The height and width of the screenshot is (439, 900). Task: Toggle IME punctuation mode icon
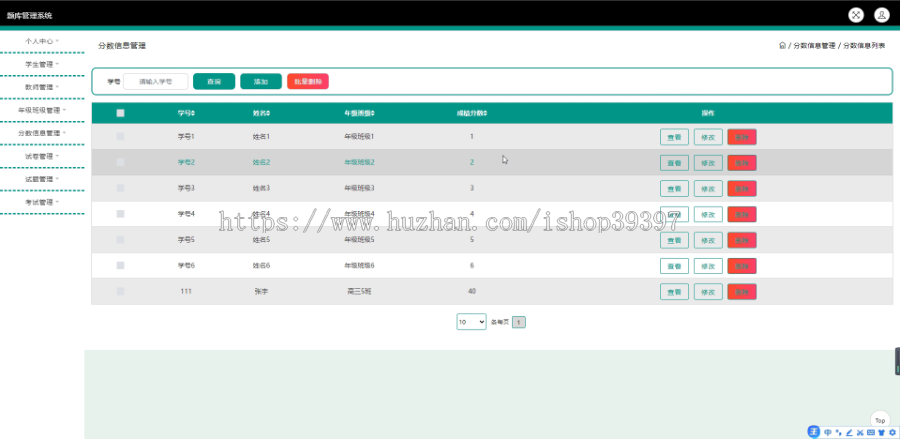pos(839,433)
